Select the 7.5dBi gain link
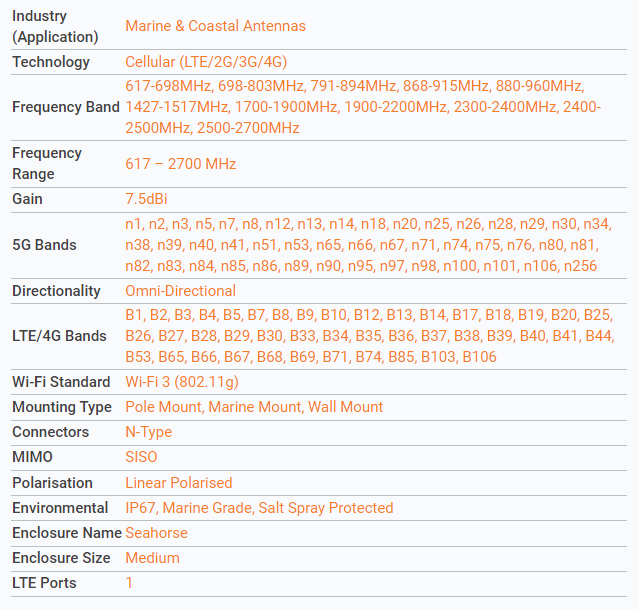 click(x=146, y=199)
